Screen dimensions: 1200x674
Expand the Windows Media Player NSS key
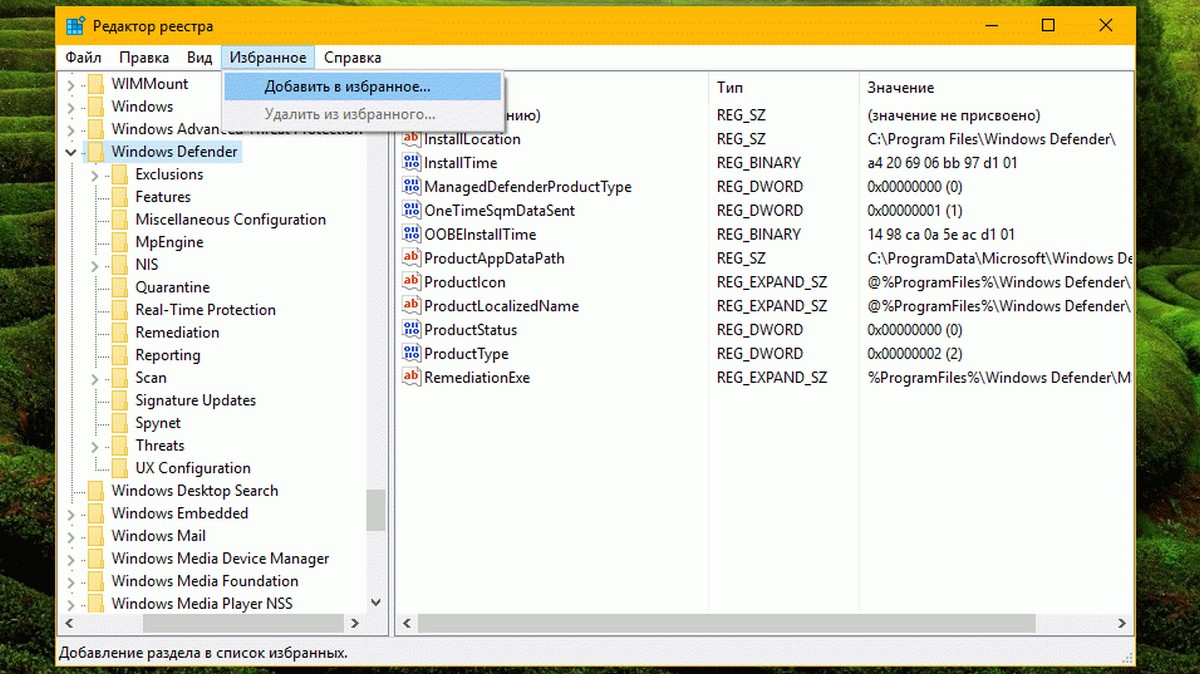(70, 604)
